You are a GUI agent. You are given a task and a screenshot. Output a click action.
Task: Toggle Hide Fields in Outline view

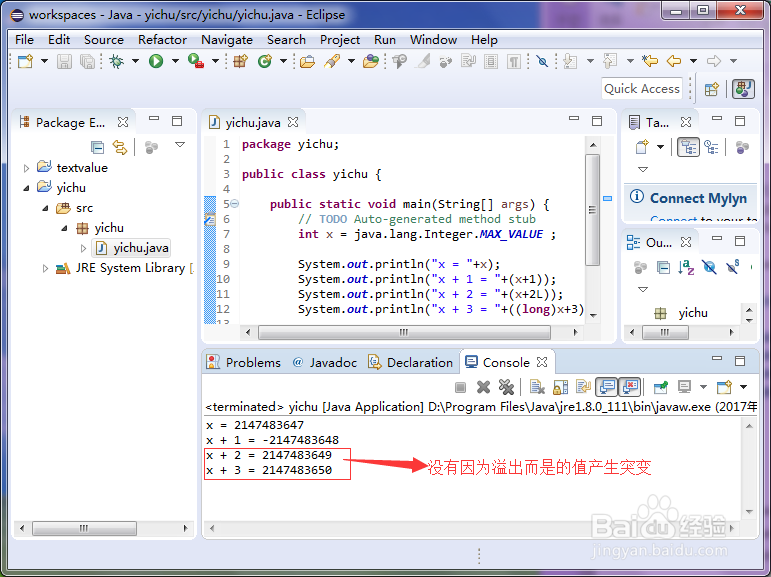click(x=709, y=267)
